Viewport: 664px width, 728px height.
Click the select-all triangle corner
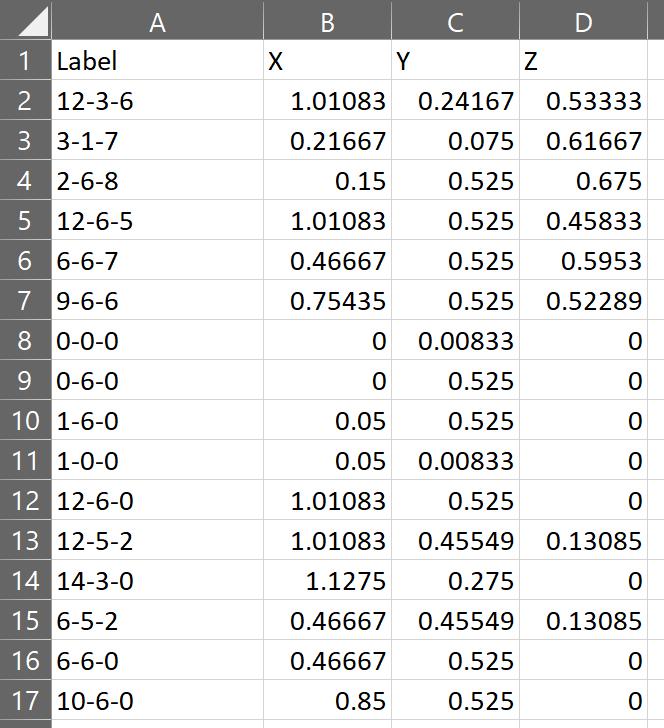coord(26,20)
